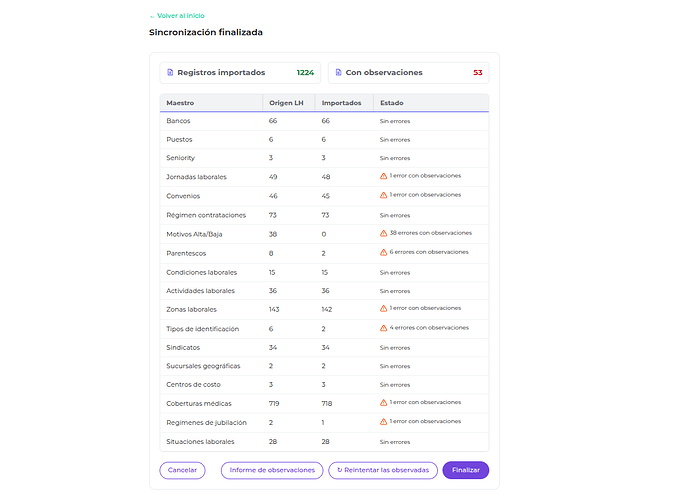Select the Tipos de identificación row name
This screenshot has height=500, width=689.
pyautogui.click(x=203, y=329)
